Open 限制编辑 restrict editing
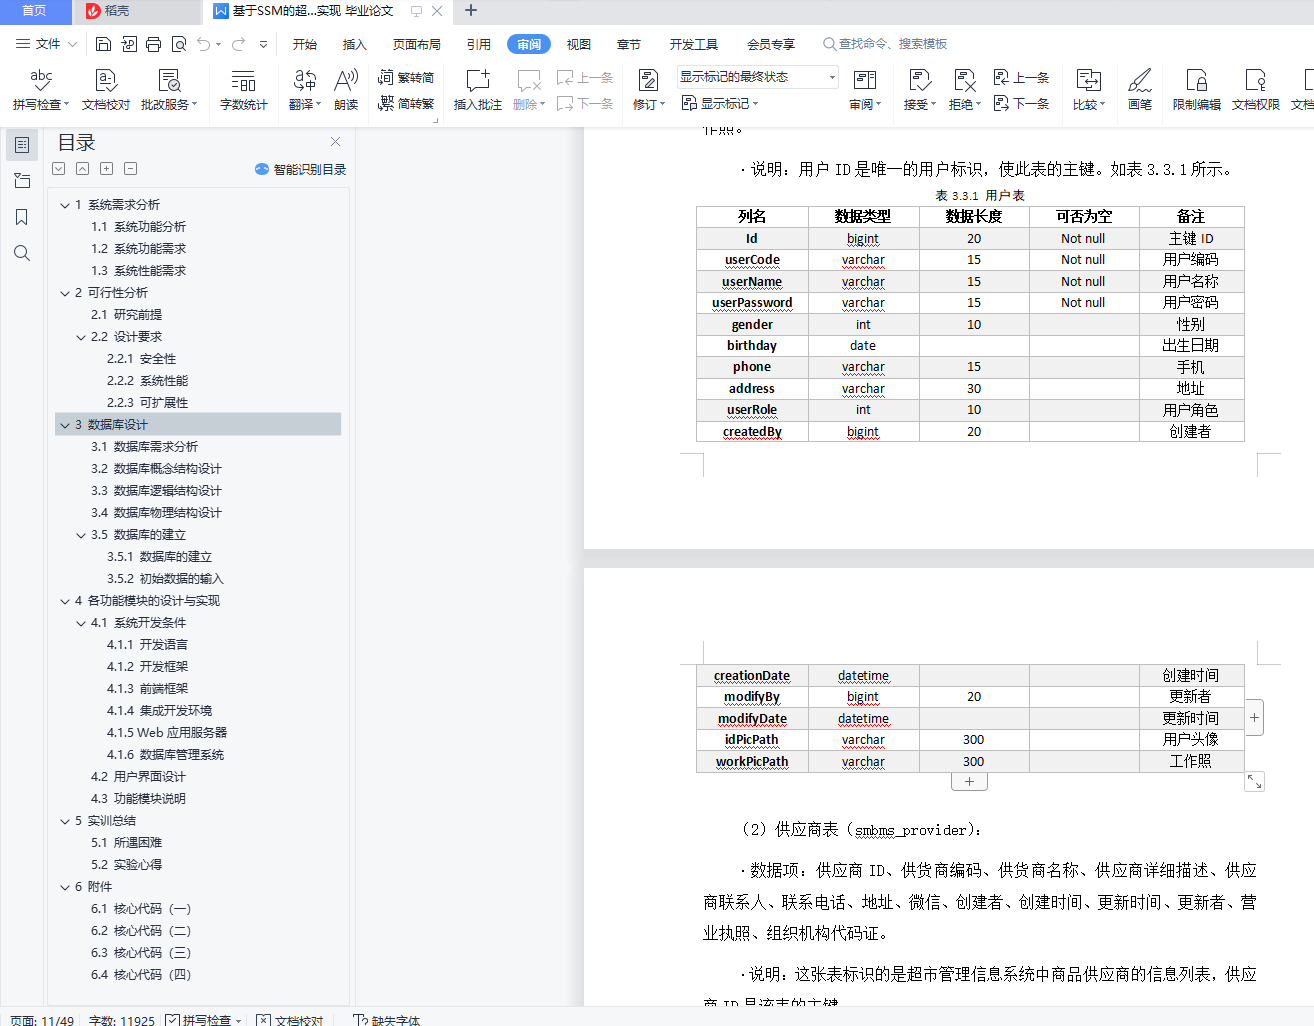1314x1026 pixels. [x=1197, y=90]
